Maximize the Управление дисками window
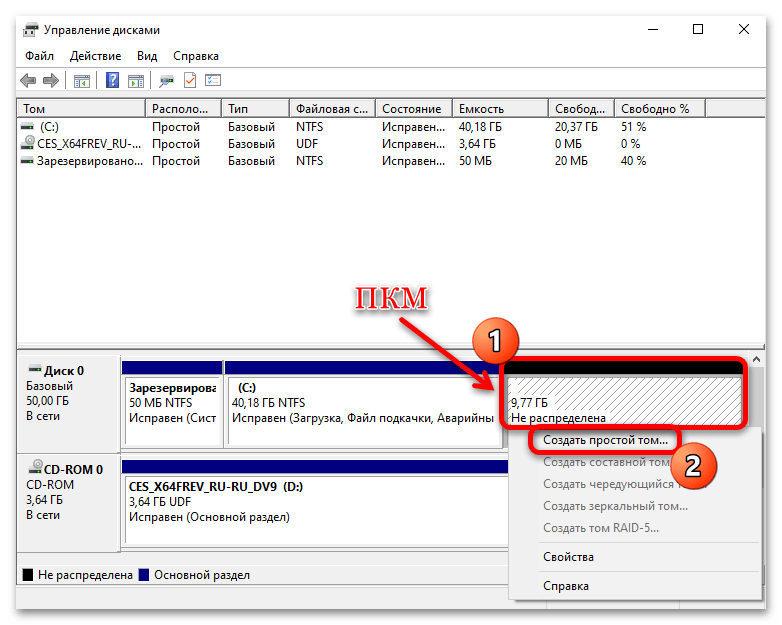 click(x=698, y=29)
